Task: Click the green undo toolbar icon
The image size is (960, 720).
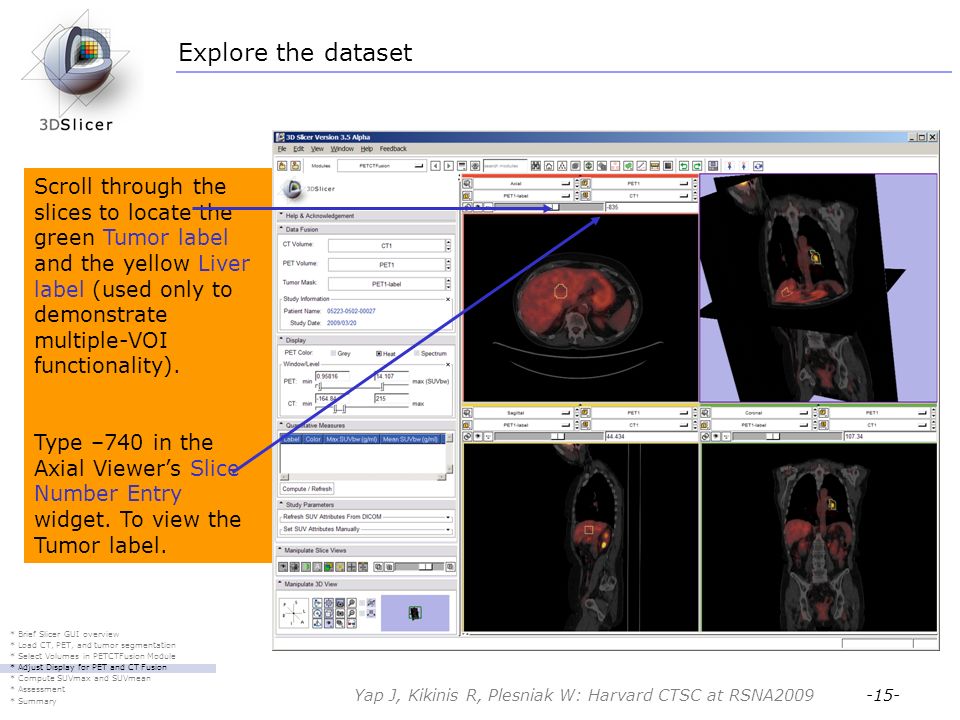Action: tap(684, 166)
